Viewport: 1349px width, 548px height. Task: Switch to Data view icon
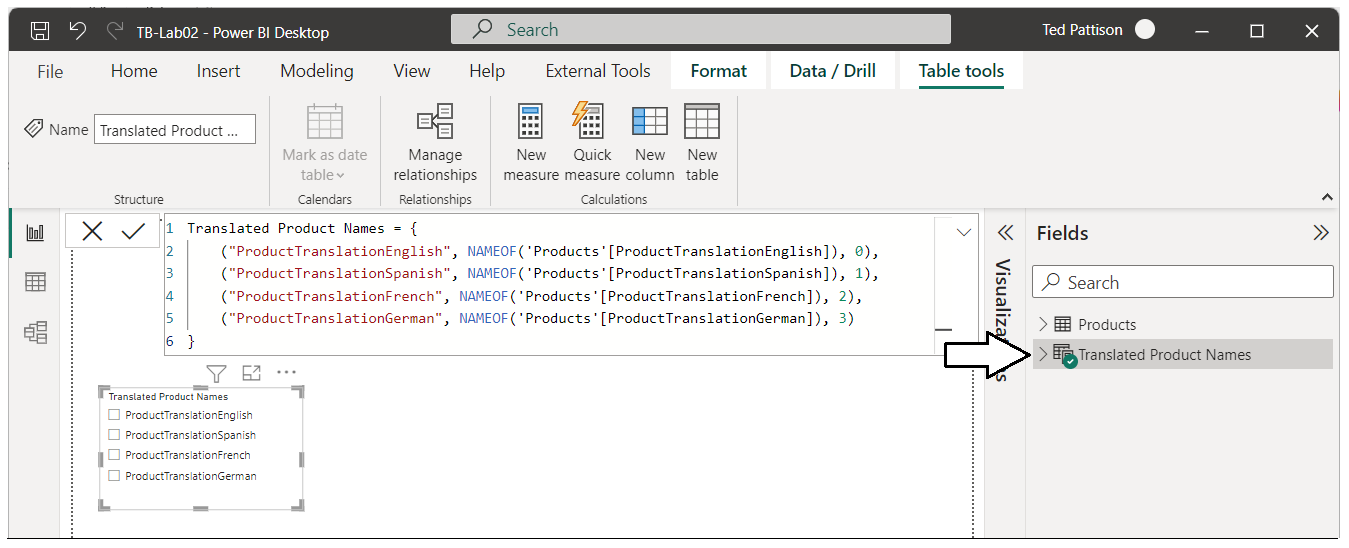pos(35,283)
